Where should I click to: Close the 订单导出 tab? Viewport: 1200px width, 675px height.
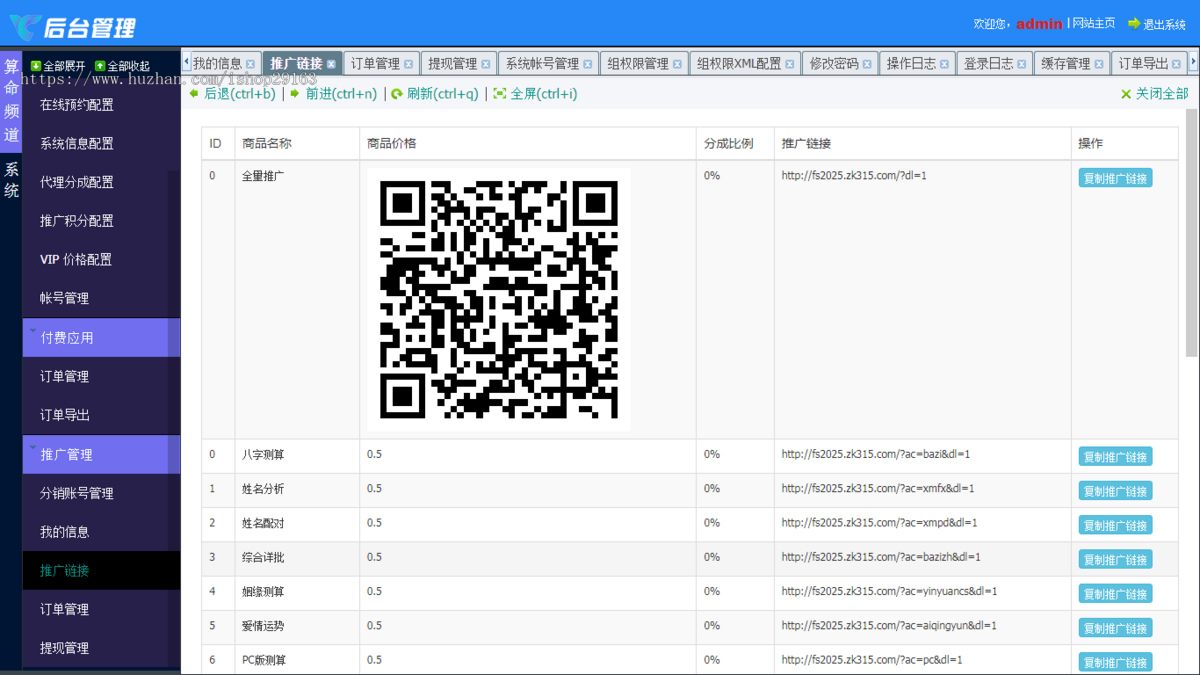(1177, 64)
